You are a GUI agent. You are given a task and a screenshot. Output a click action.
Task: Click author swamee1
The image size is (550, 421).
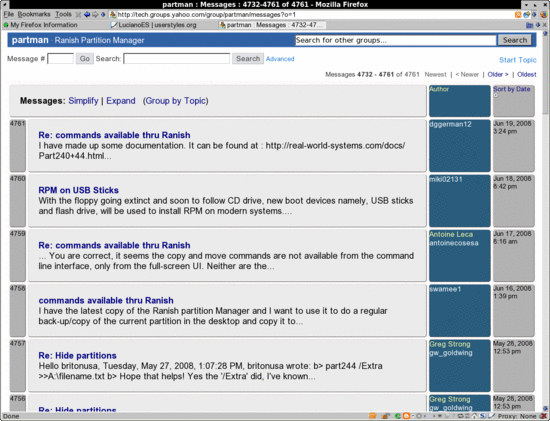pyautogui.click(x=445, y=289)
